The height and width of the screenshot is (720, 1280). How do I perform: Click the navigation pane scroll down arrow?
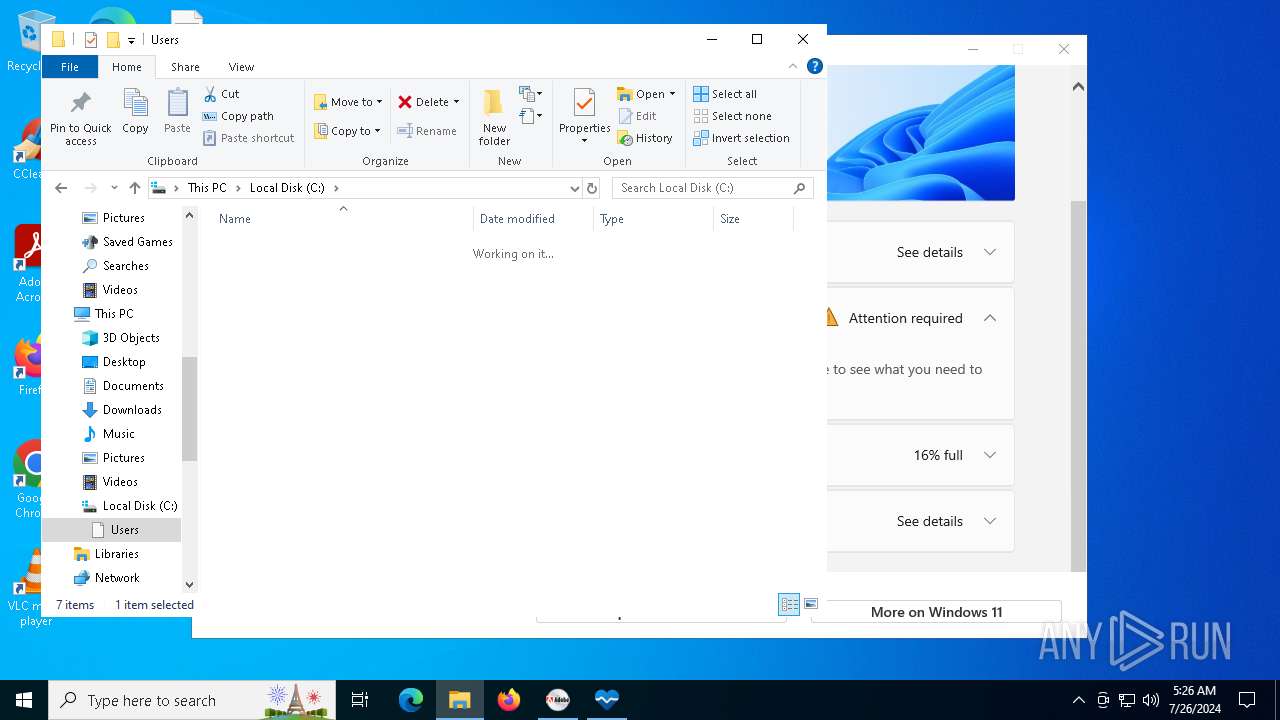tap(190, 585)
